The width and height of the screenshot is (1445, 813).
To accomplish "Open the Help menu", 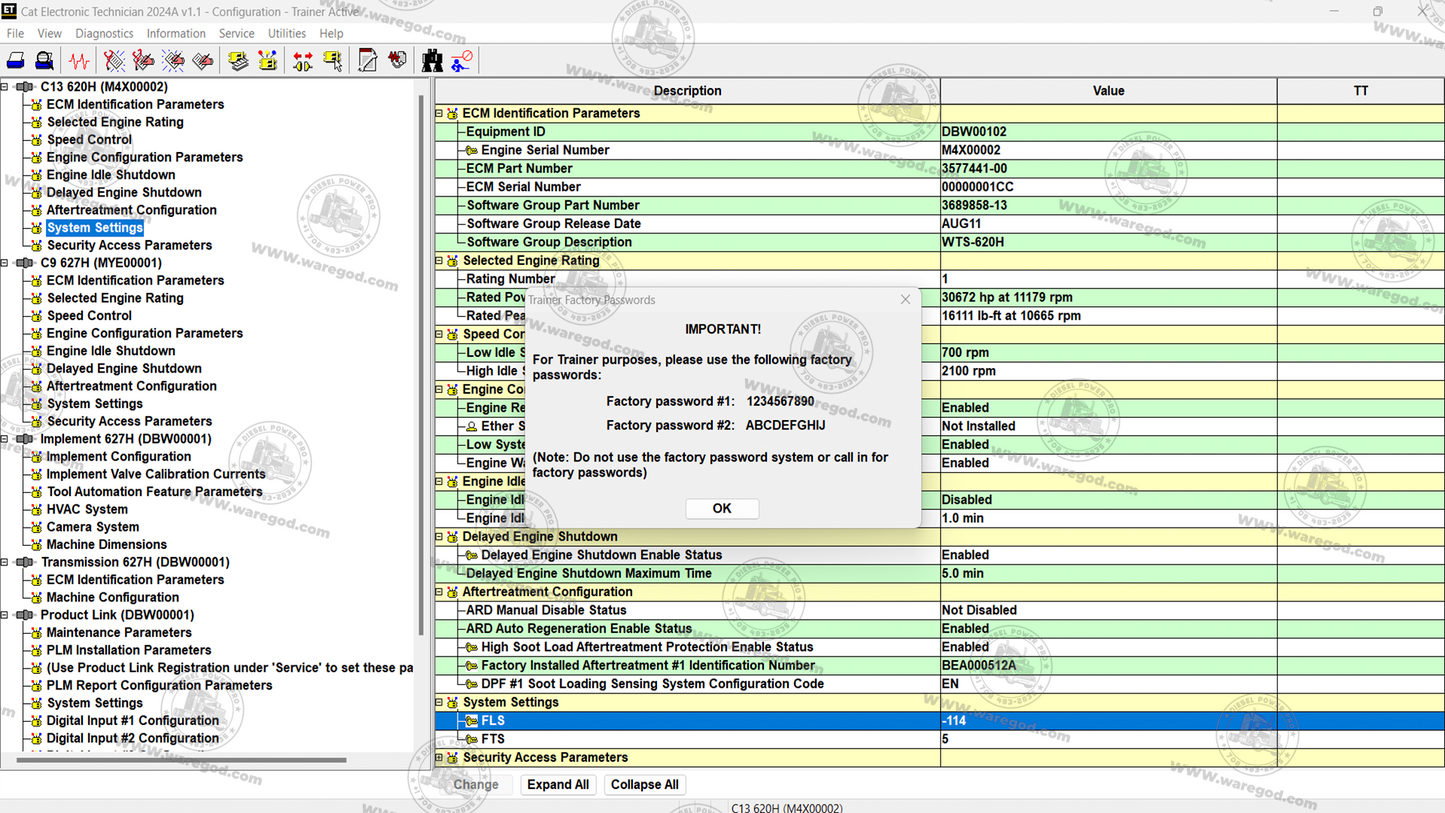I will [x=331, y=34].
